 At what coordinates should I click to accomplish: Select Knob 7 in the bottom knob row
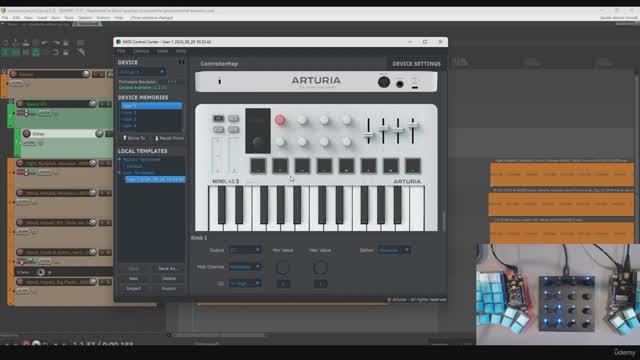(x=324, y=142)
